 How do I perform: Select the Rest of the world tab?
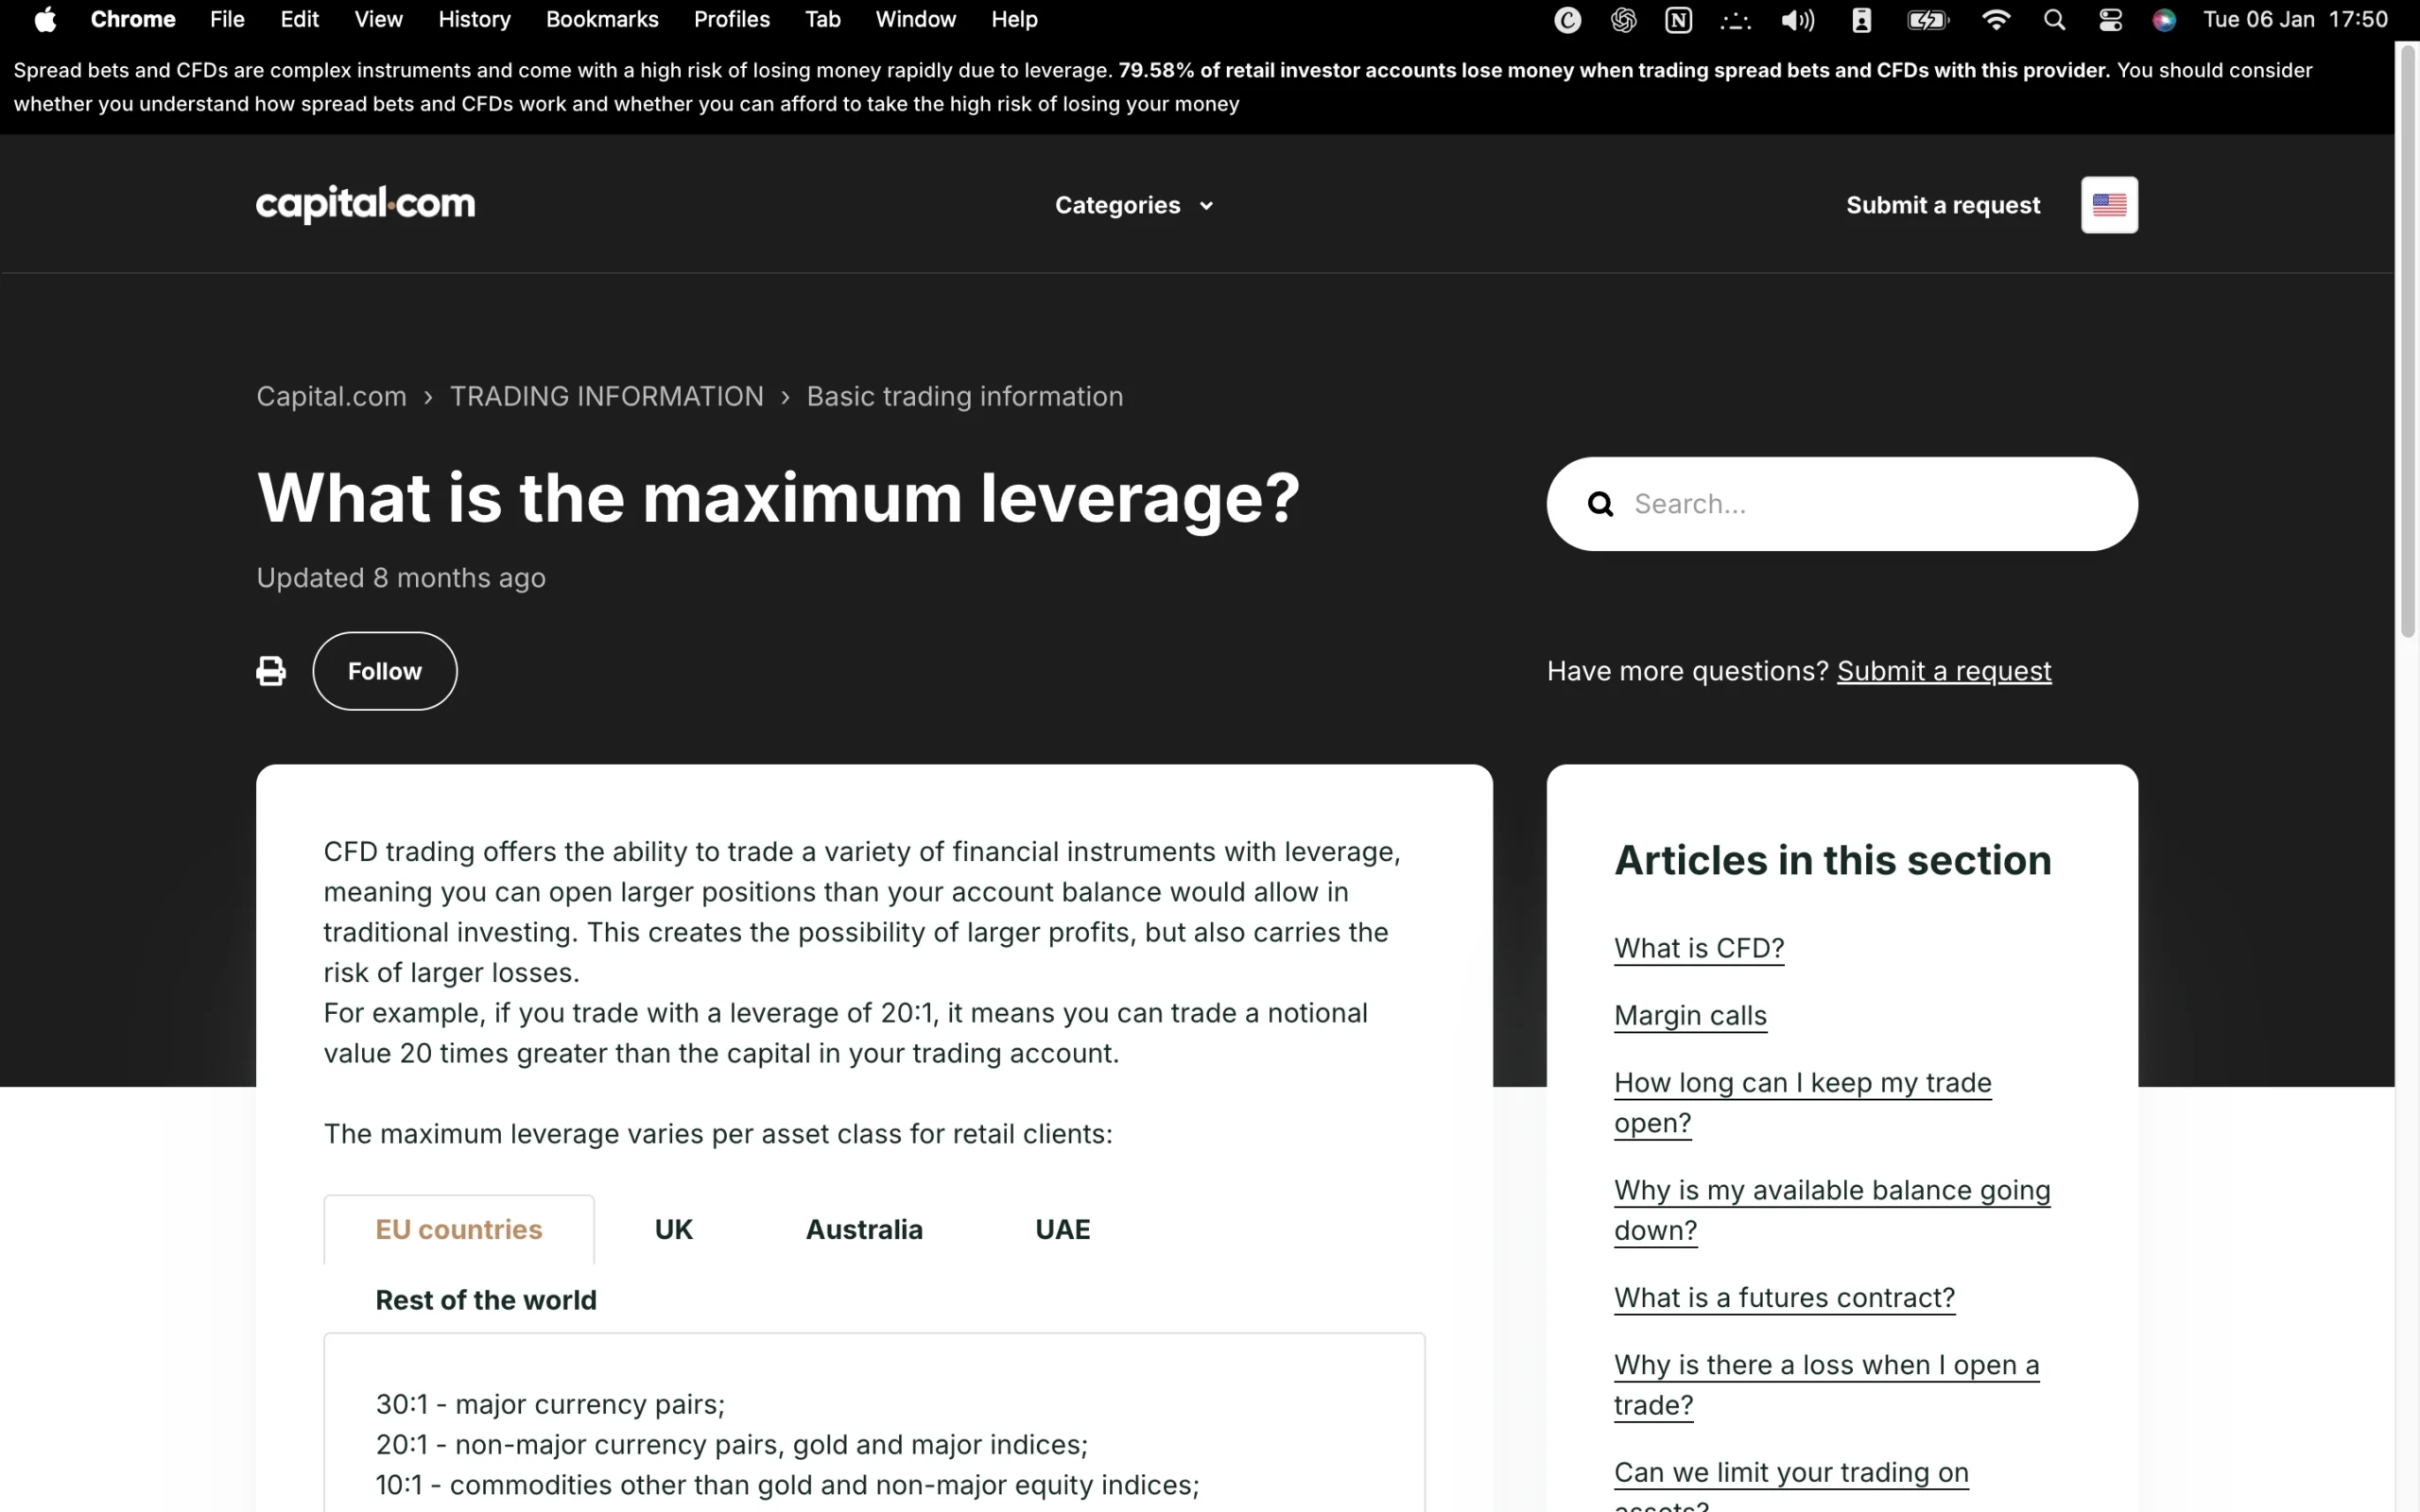coord(485,1299)
